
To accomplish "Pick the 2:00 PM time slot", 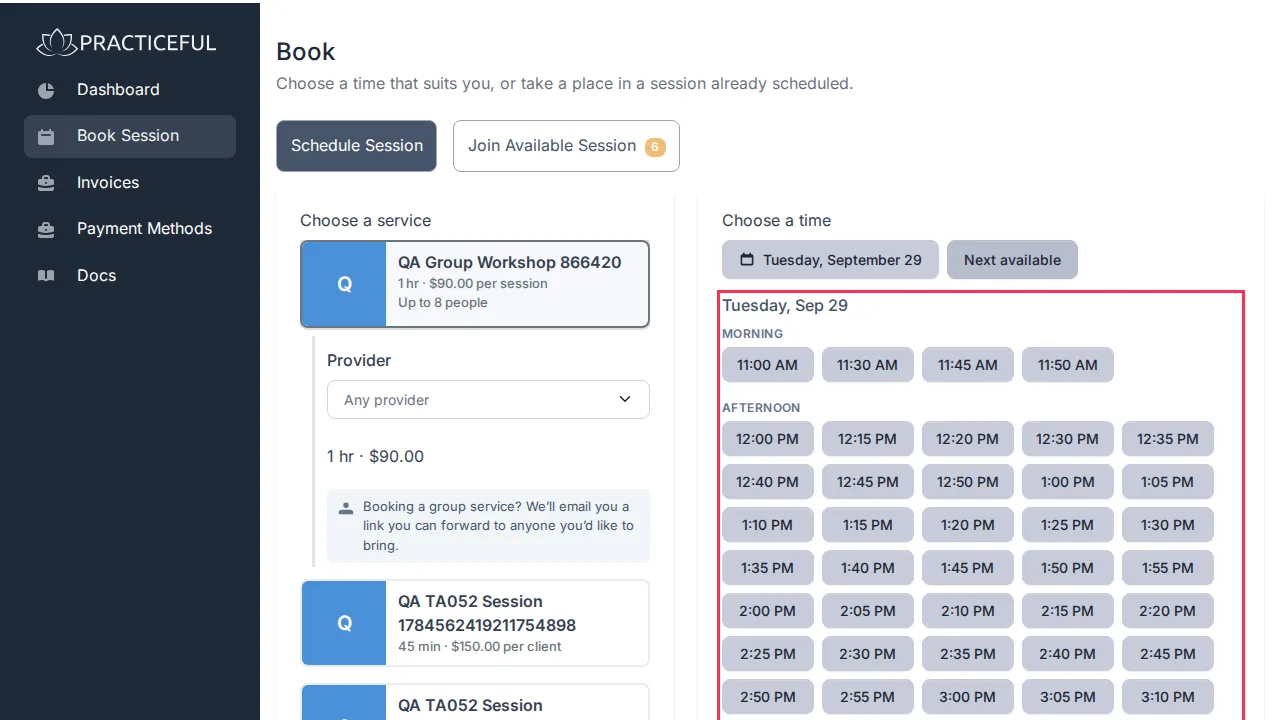I will pos(768,611).
